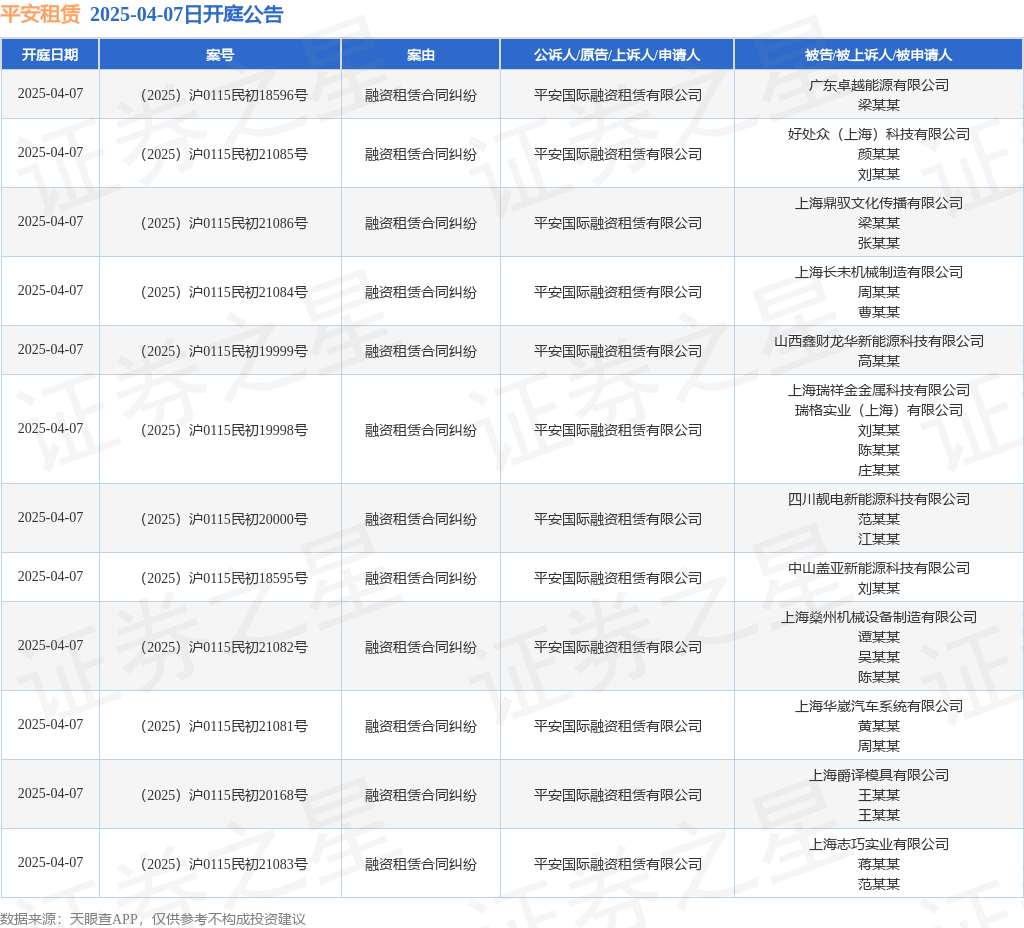
Task: Click 融资租赁合同纠纷 in the 21085号 row
Action: 421,154
